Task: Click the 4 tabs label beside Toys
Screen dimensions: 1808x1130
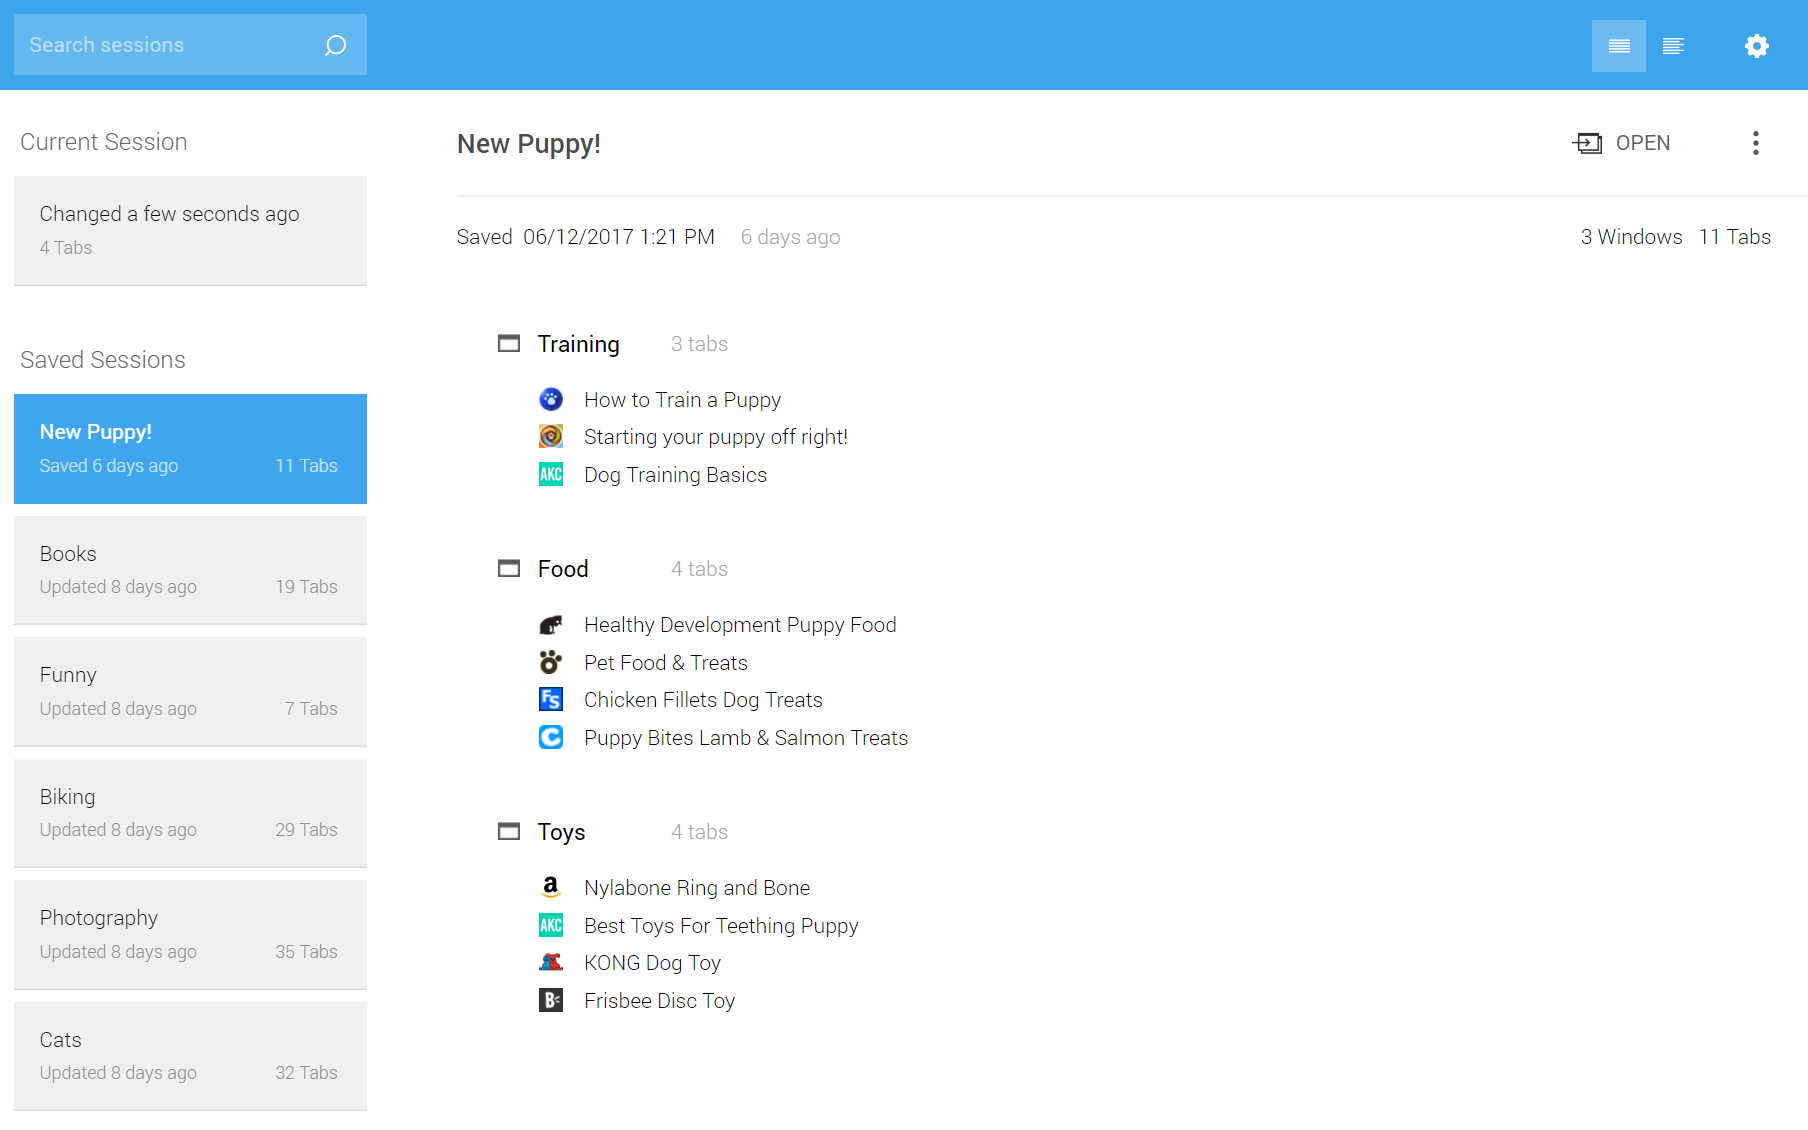Action: click(700, 832)
